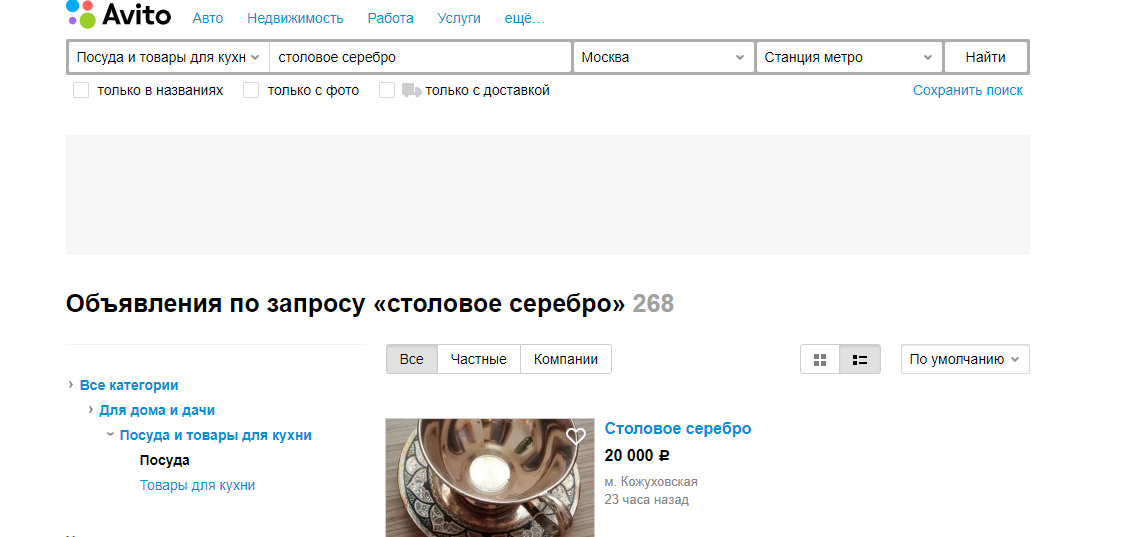This screenshot has height=537, width=1122.
Task: Toggle the delivery truck filter
Action: click(x=411, y=90)
